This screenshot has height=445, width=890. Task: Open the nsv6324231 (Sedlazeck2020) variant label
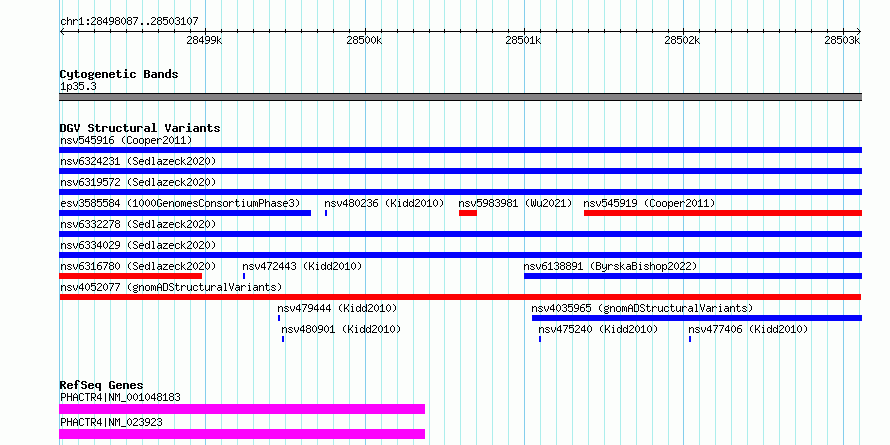[138, 161]
